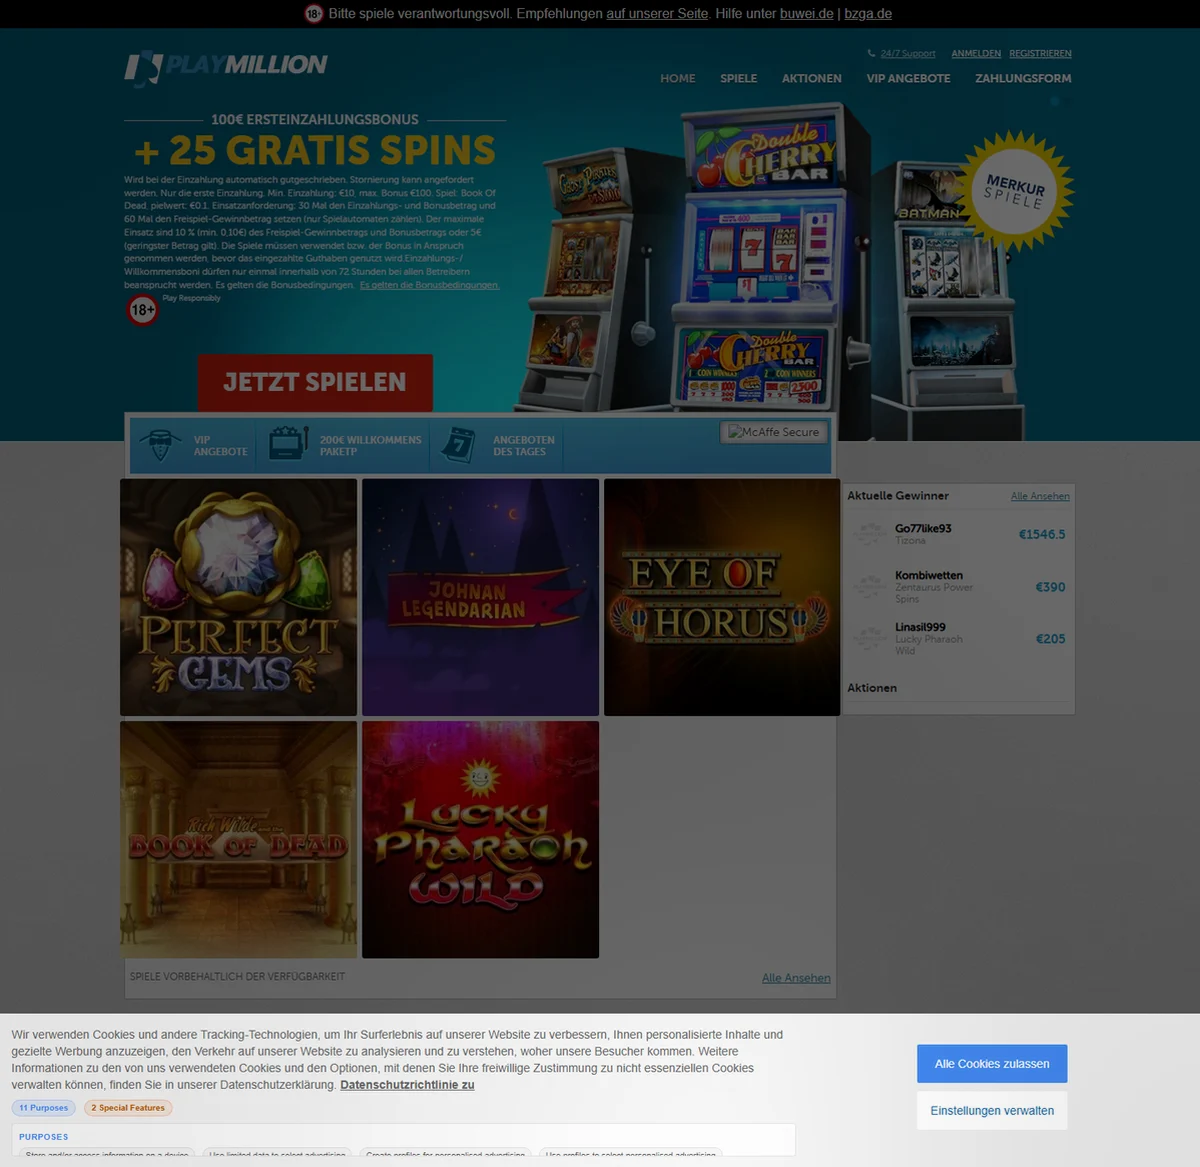The image size is (1200, 1167).
Task: Click the McAfee Secure badge
Action: click(774, 432)
